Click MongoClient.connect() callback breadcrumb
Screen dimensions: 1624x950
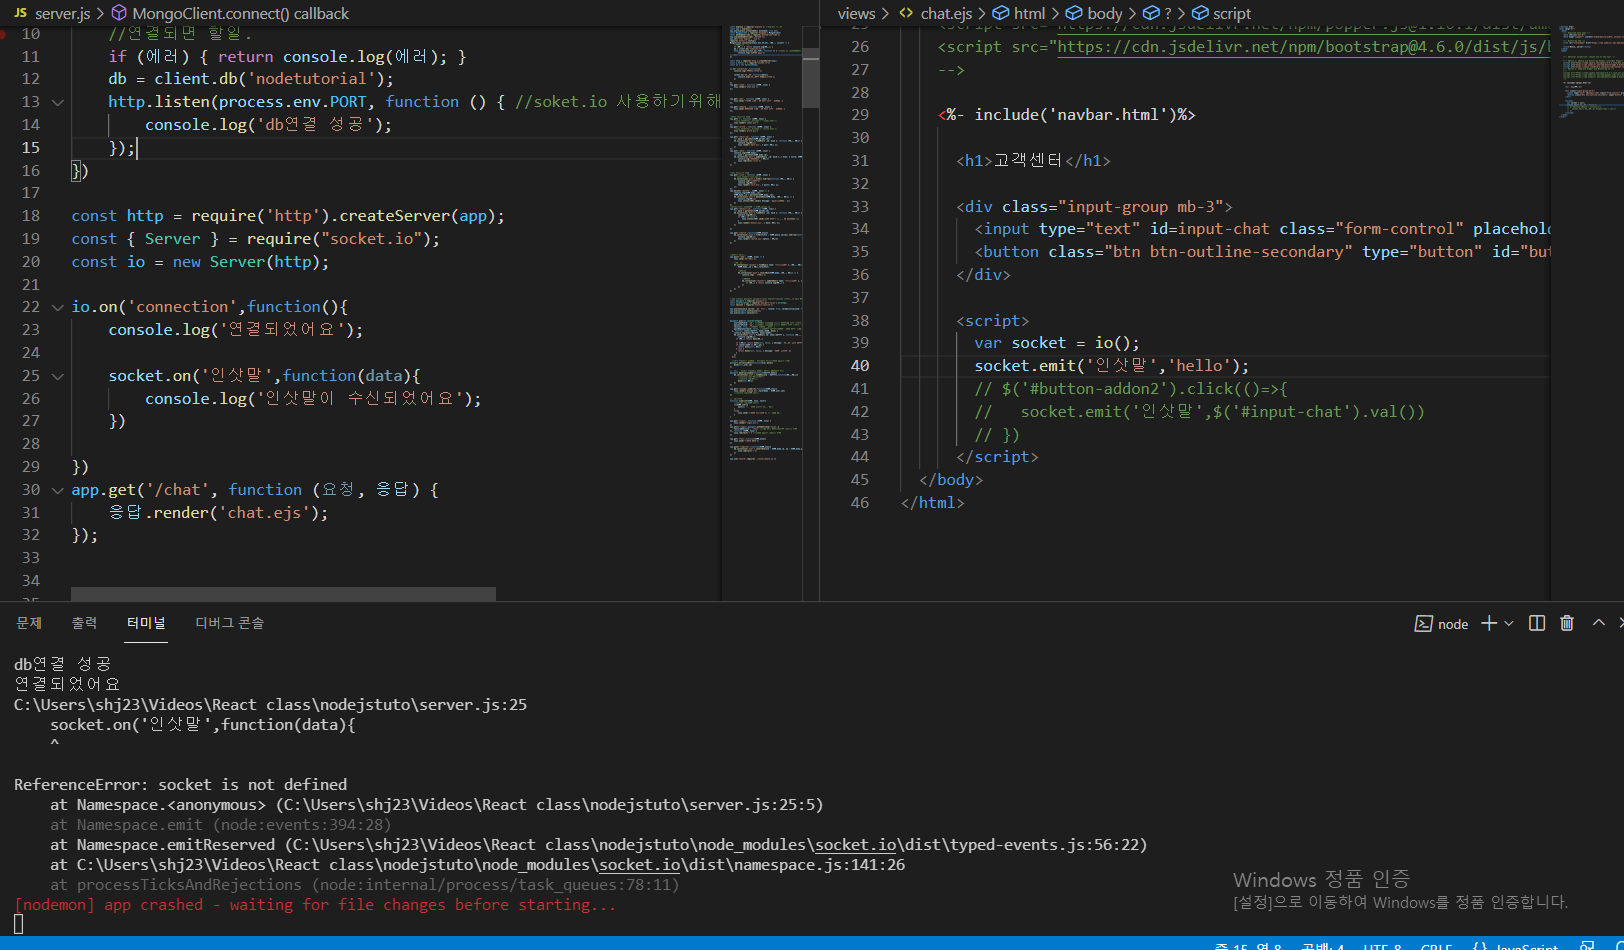tap(240, 13)
